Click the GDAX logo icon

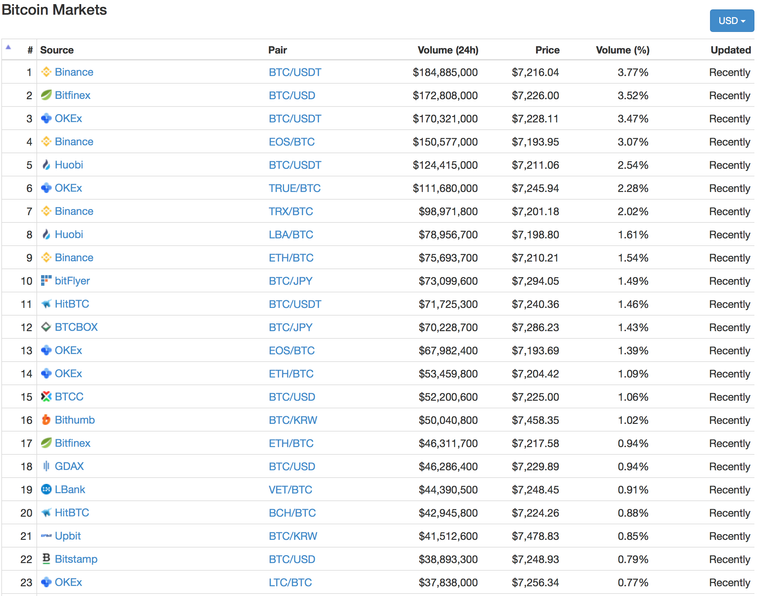pos(46,466)
